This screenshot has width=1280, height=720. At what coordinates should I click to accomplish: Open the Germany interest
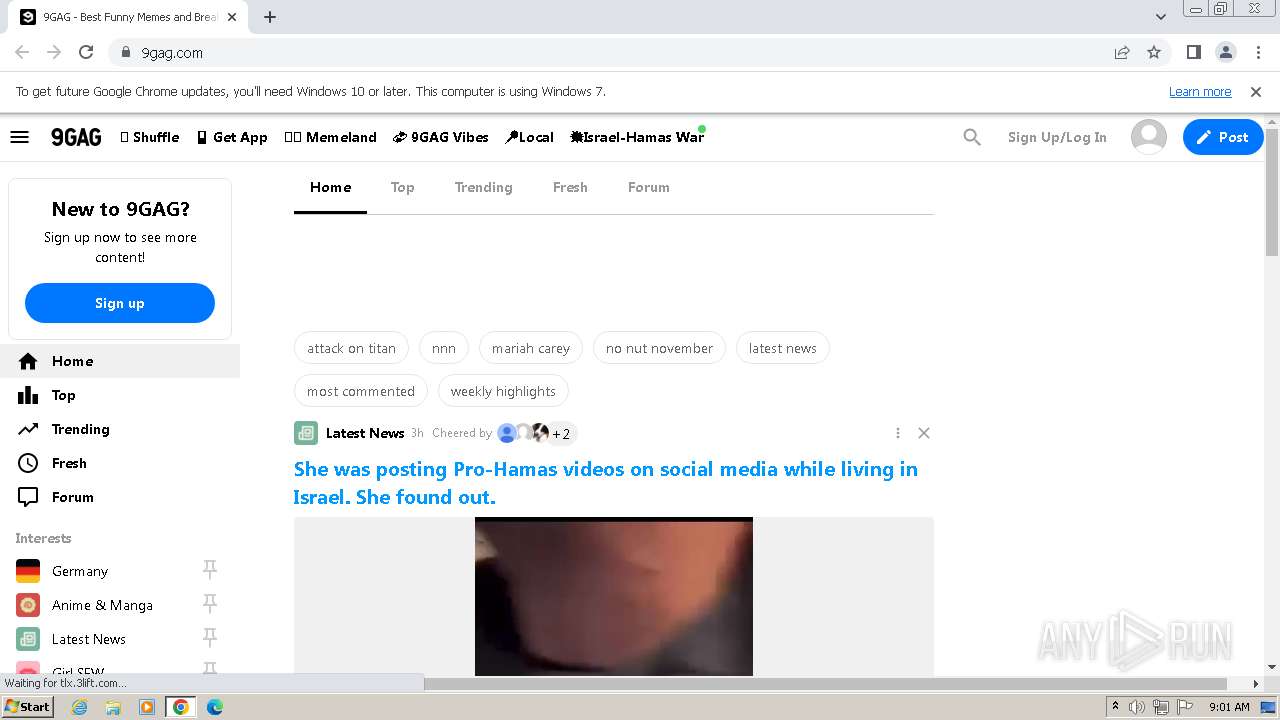click(x=80, y=571)
